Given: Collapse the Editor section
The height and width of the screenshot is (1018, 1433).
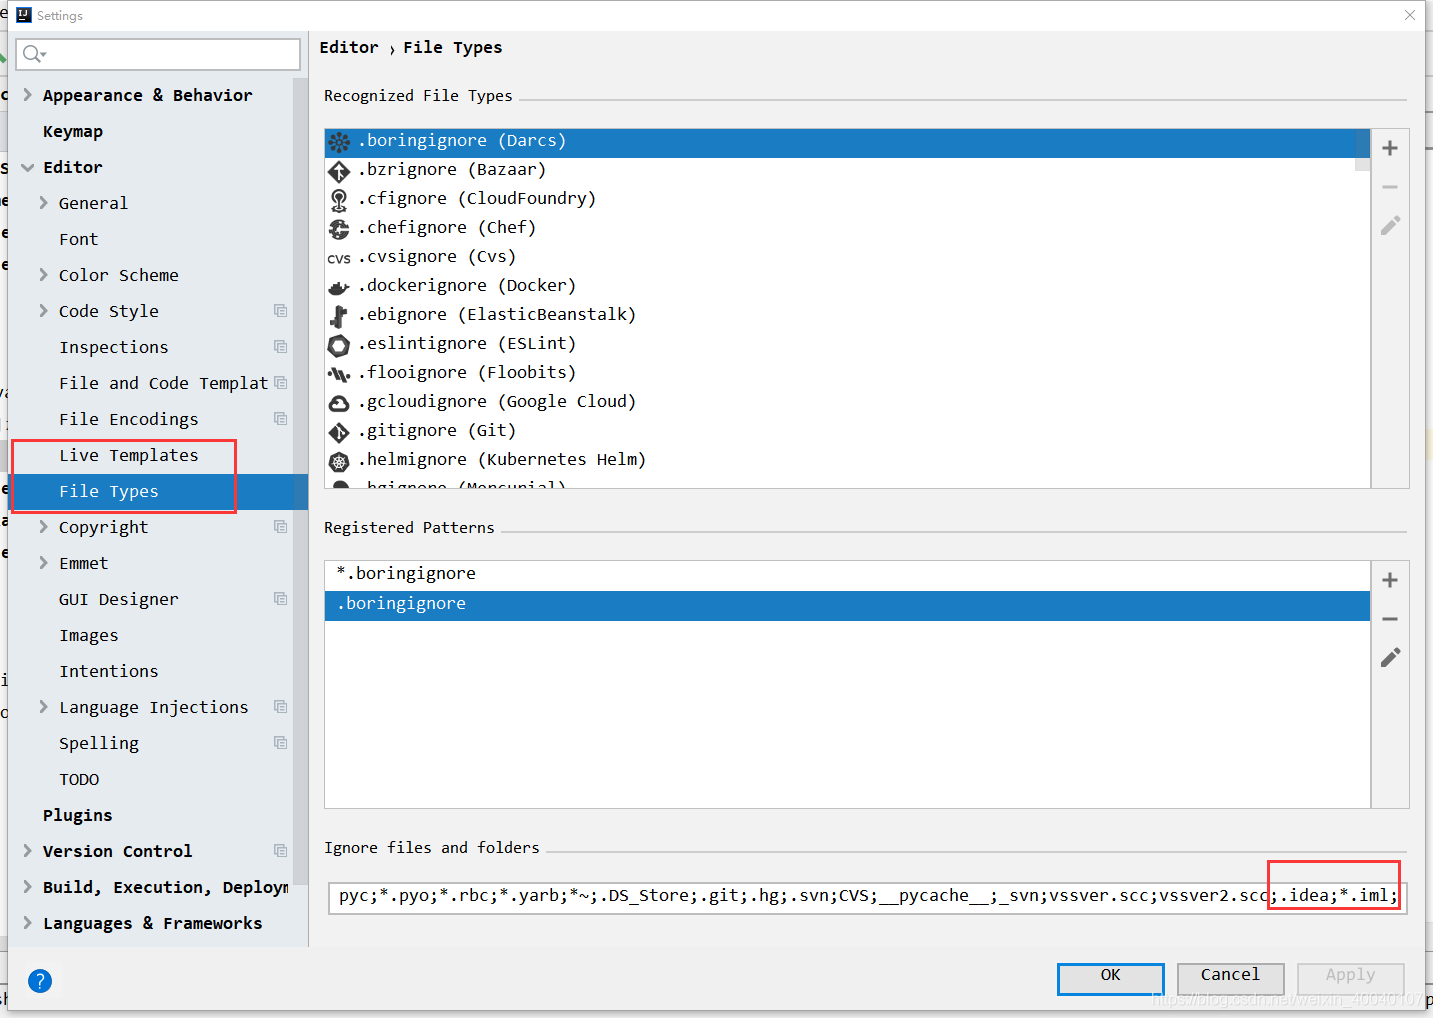Looking at the screenshot, I should [27, 167].
